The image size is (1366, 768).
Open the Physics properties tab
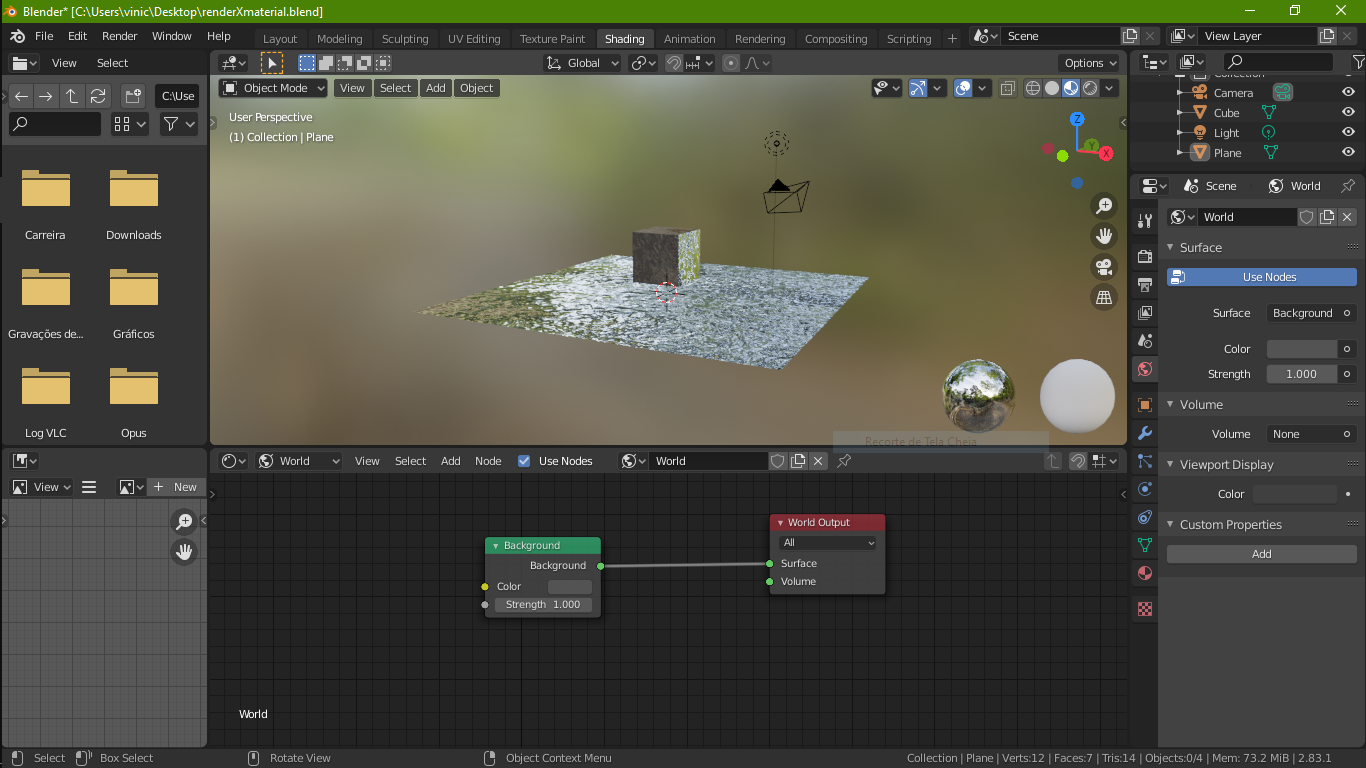(1145, 489)
